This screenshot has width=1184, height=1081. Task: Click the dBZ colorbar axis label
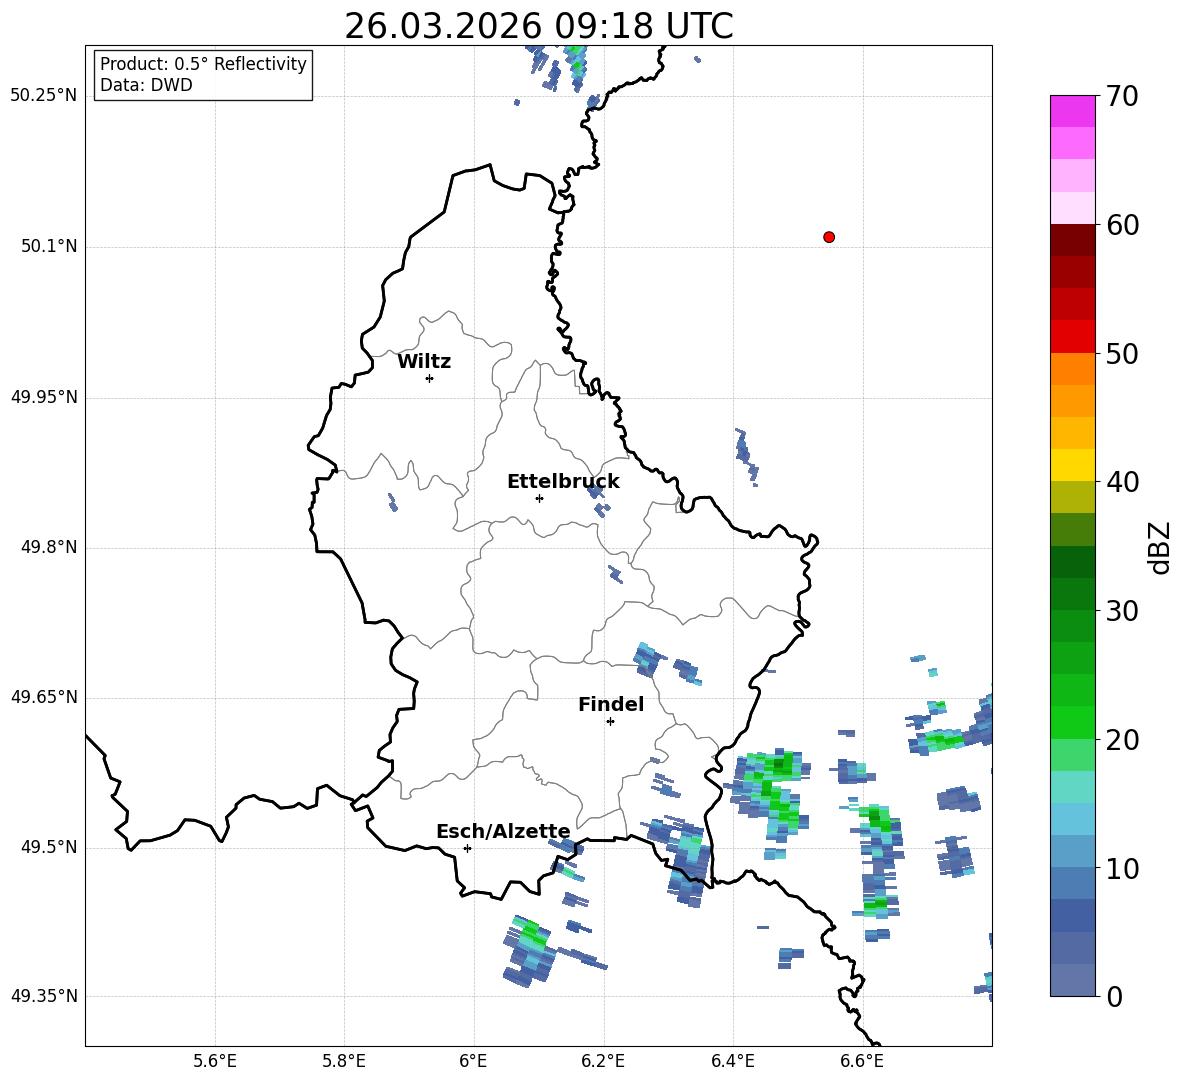(x=1161, y=547)
